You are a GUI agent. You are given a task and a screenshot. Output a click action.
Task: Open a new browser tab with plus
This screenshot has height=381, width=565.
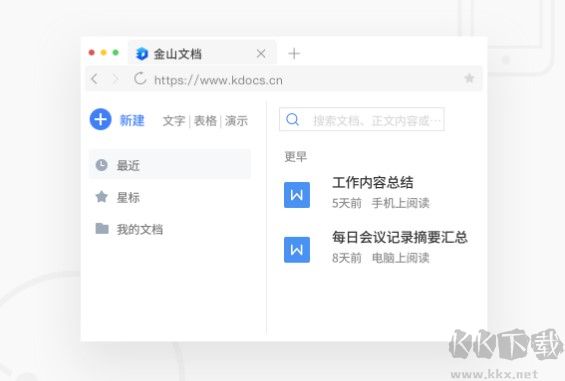pos(294,54)
